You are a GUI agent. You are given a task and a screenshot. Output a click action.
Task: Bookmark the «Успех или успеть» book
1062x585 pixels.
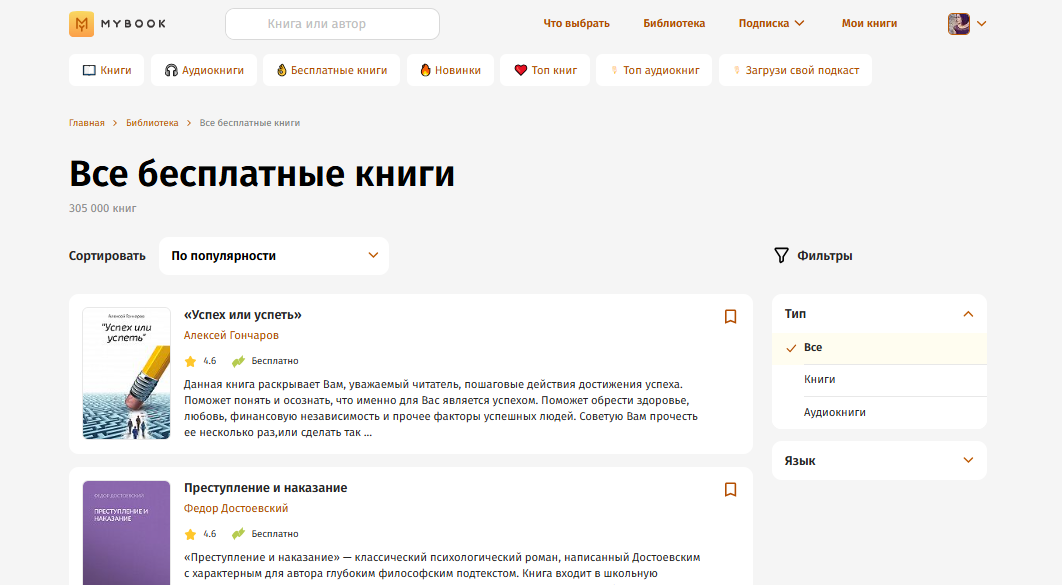(730, 316)
